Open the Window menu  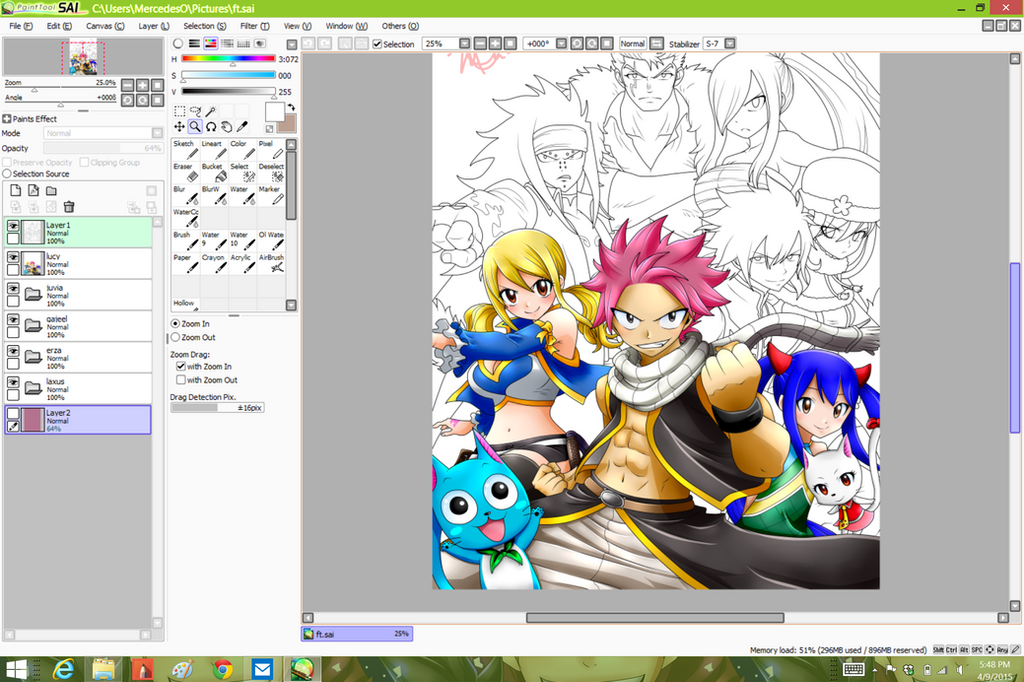tap(346, 26)
